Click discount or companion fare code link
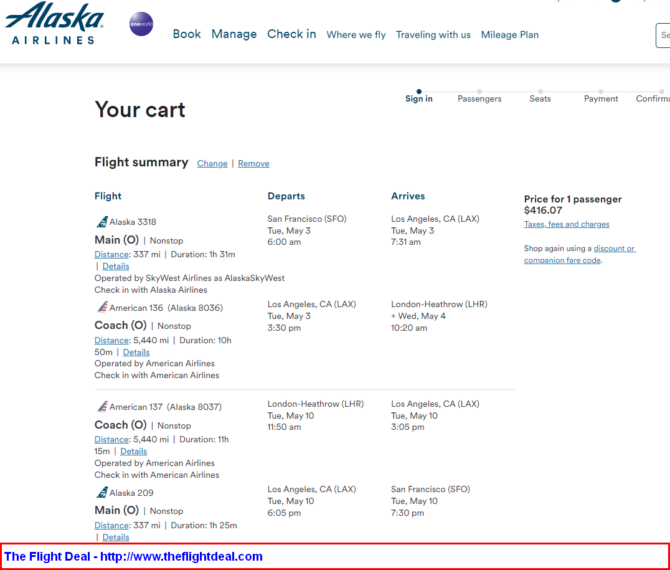The height and width of the screenshot is (570, 670). coord(580,254)
